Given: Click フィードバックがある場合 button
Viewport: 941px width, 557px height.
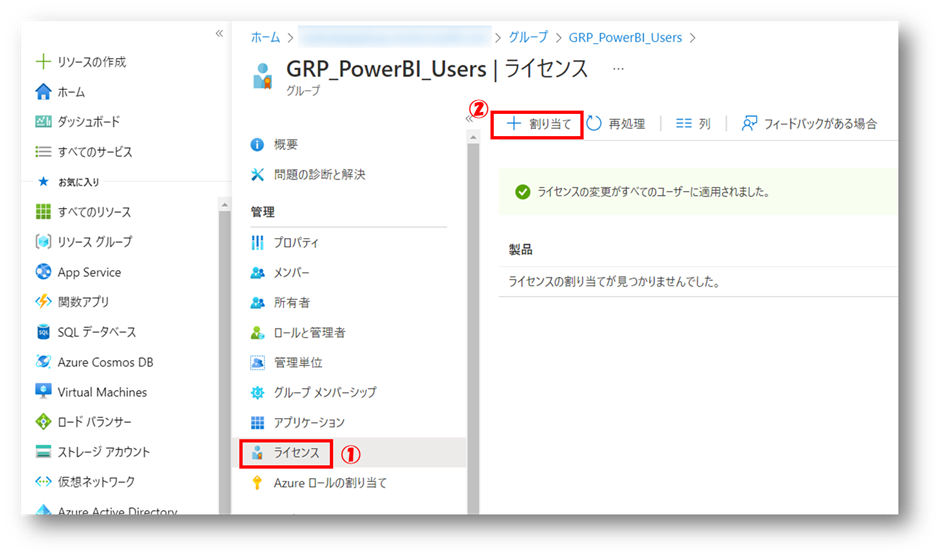Looking at the screenshot, I should click(809, 124).
